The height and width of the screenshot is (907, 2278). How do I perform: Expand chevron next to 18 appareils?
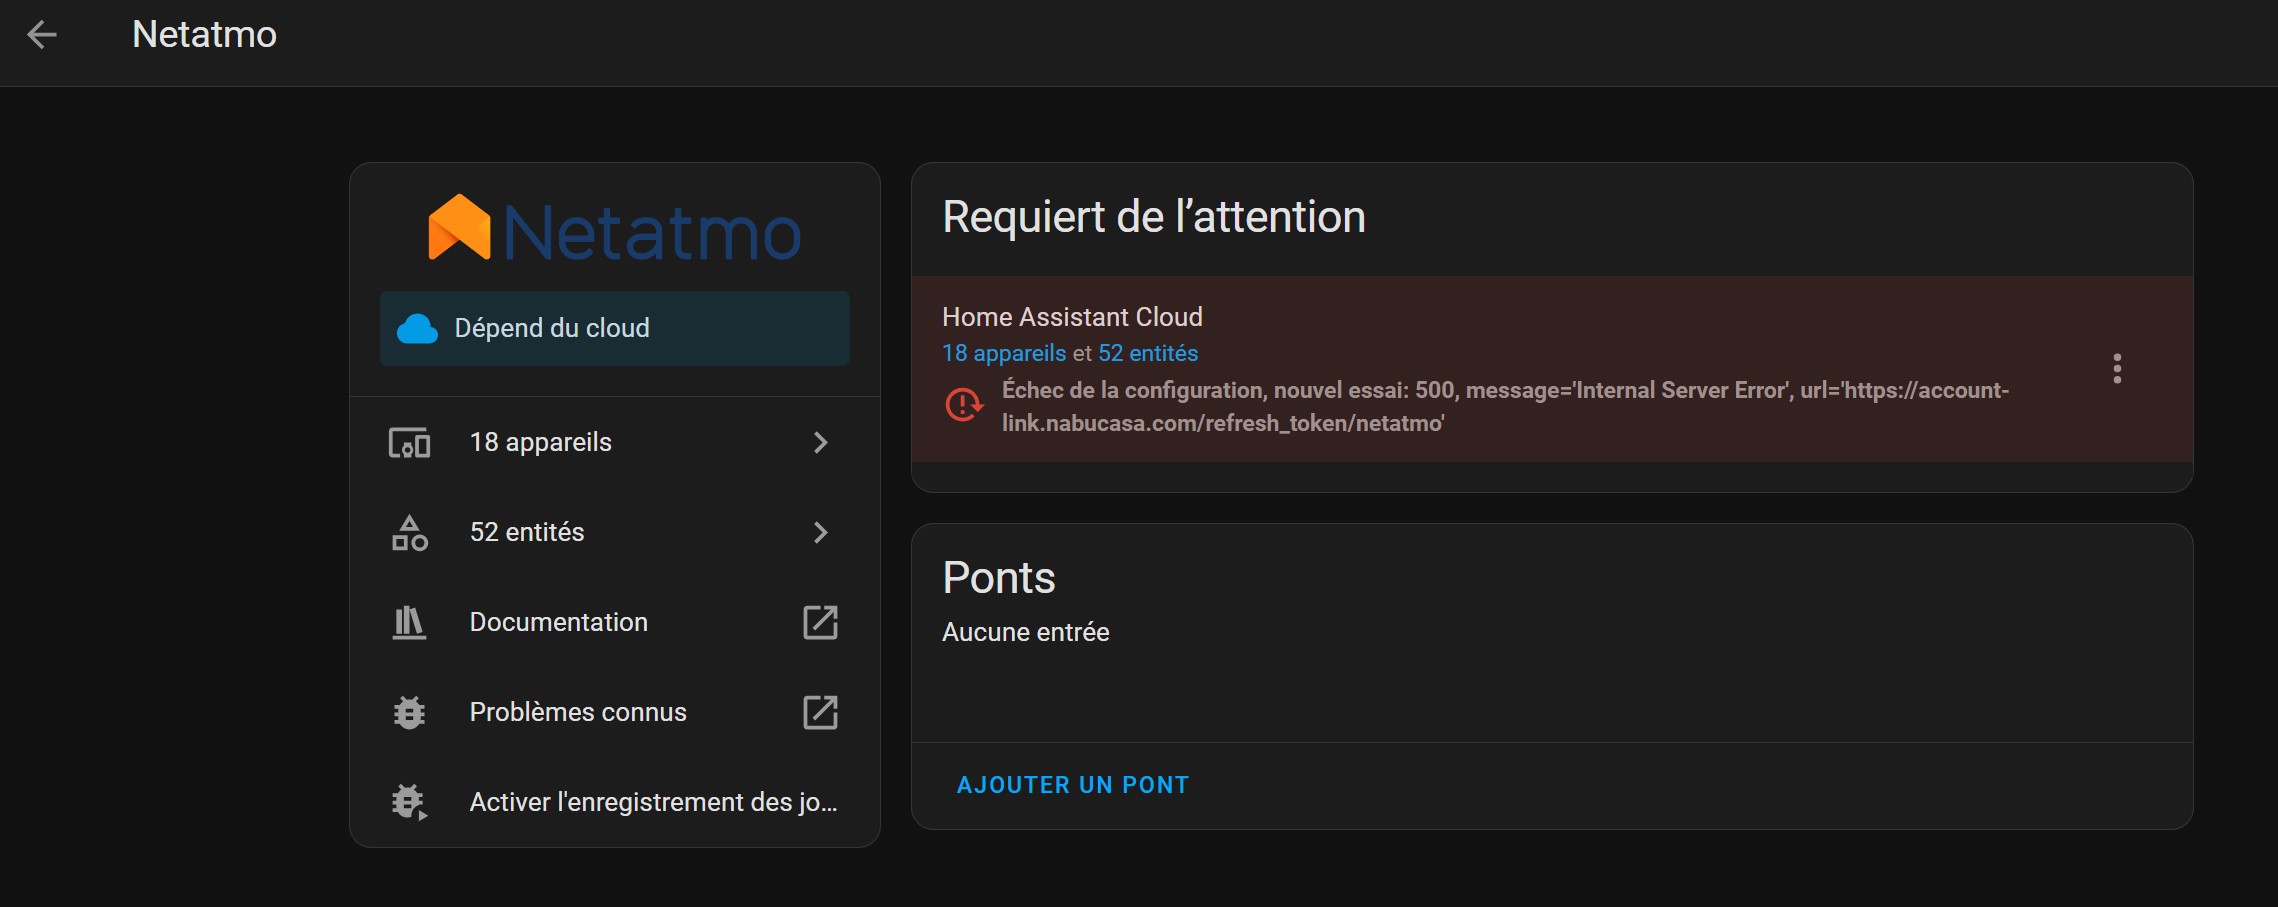point(820,442)
